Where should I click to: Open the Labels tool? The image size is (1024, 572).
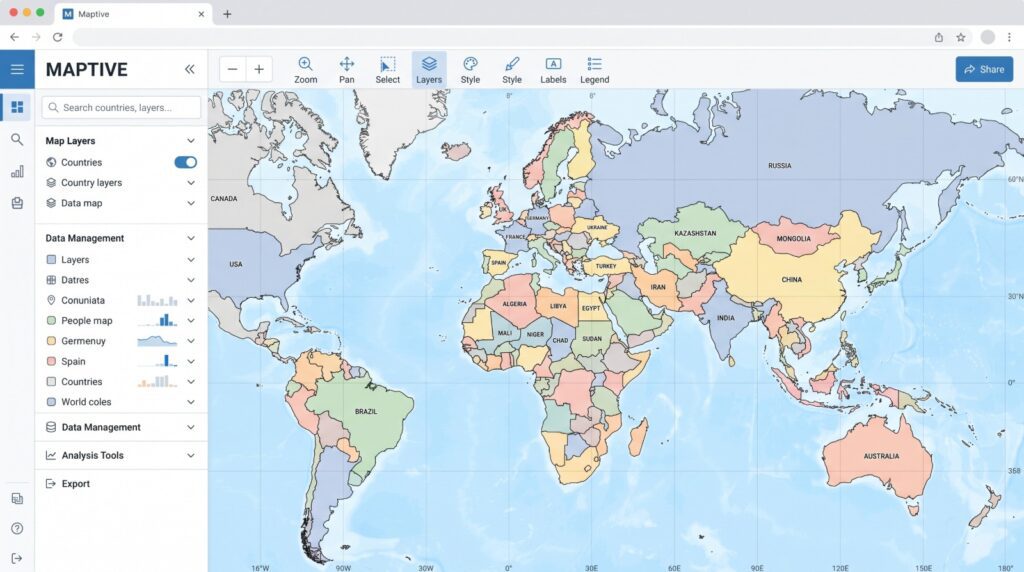(x=553, y=70)
